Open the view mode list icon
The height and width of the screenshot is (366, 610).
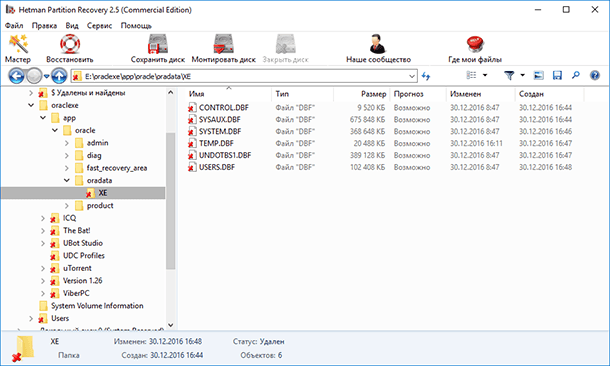(471, 75)
